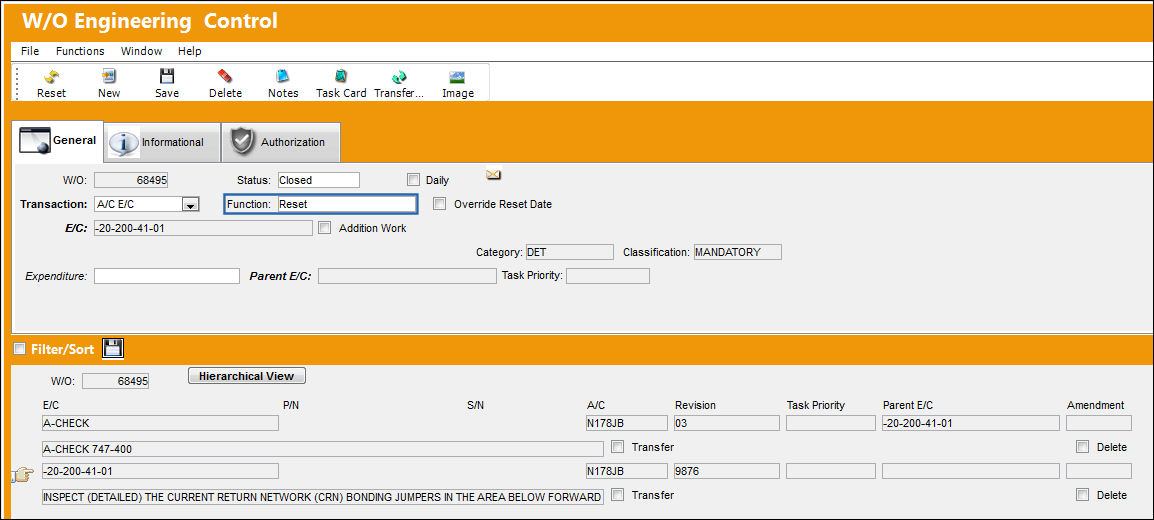Click the A-CHECK E/C cell

click(160, 423)
